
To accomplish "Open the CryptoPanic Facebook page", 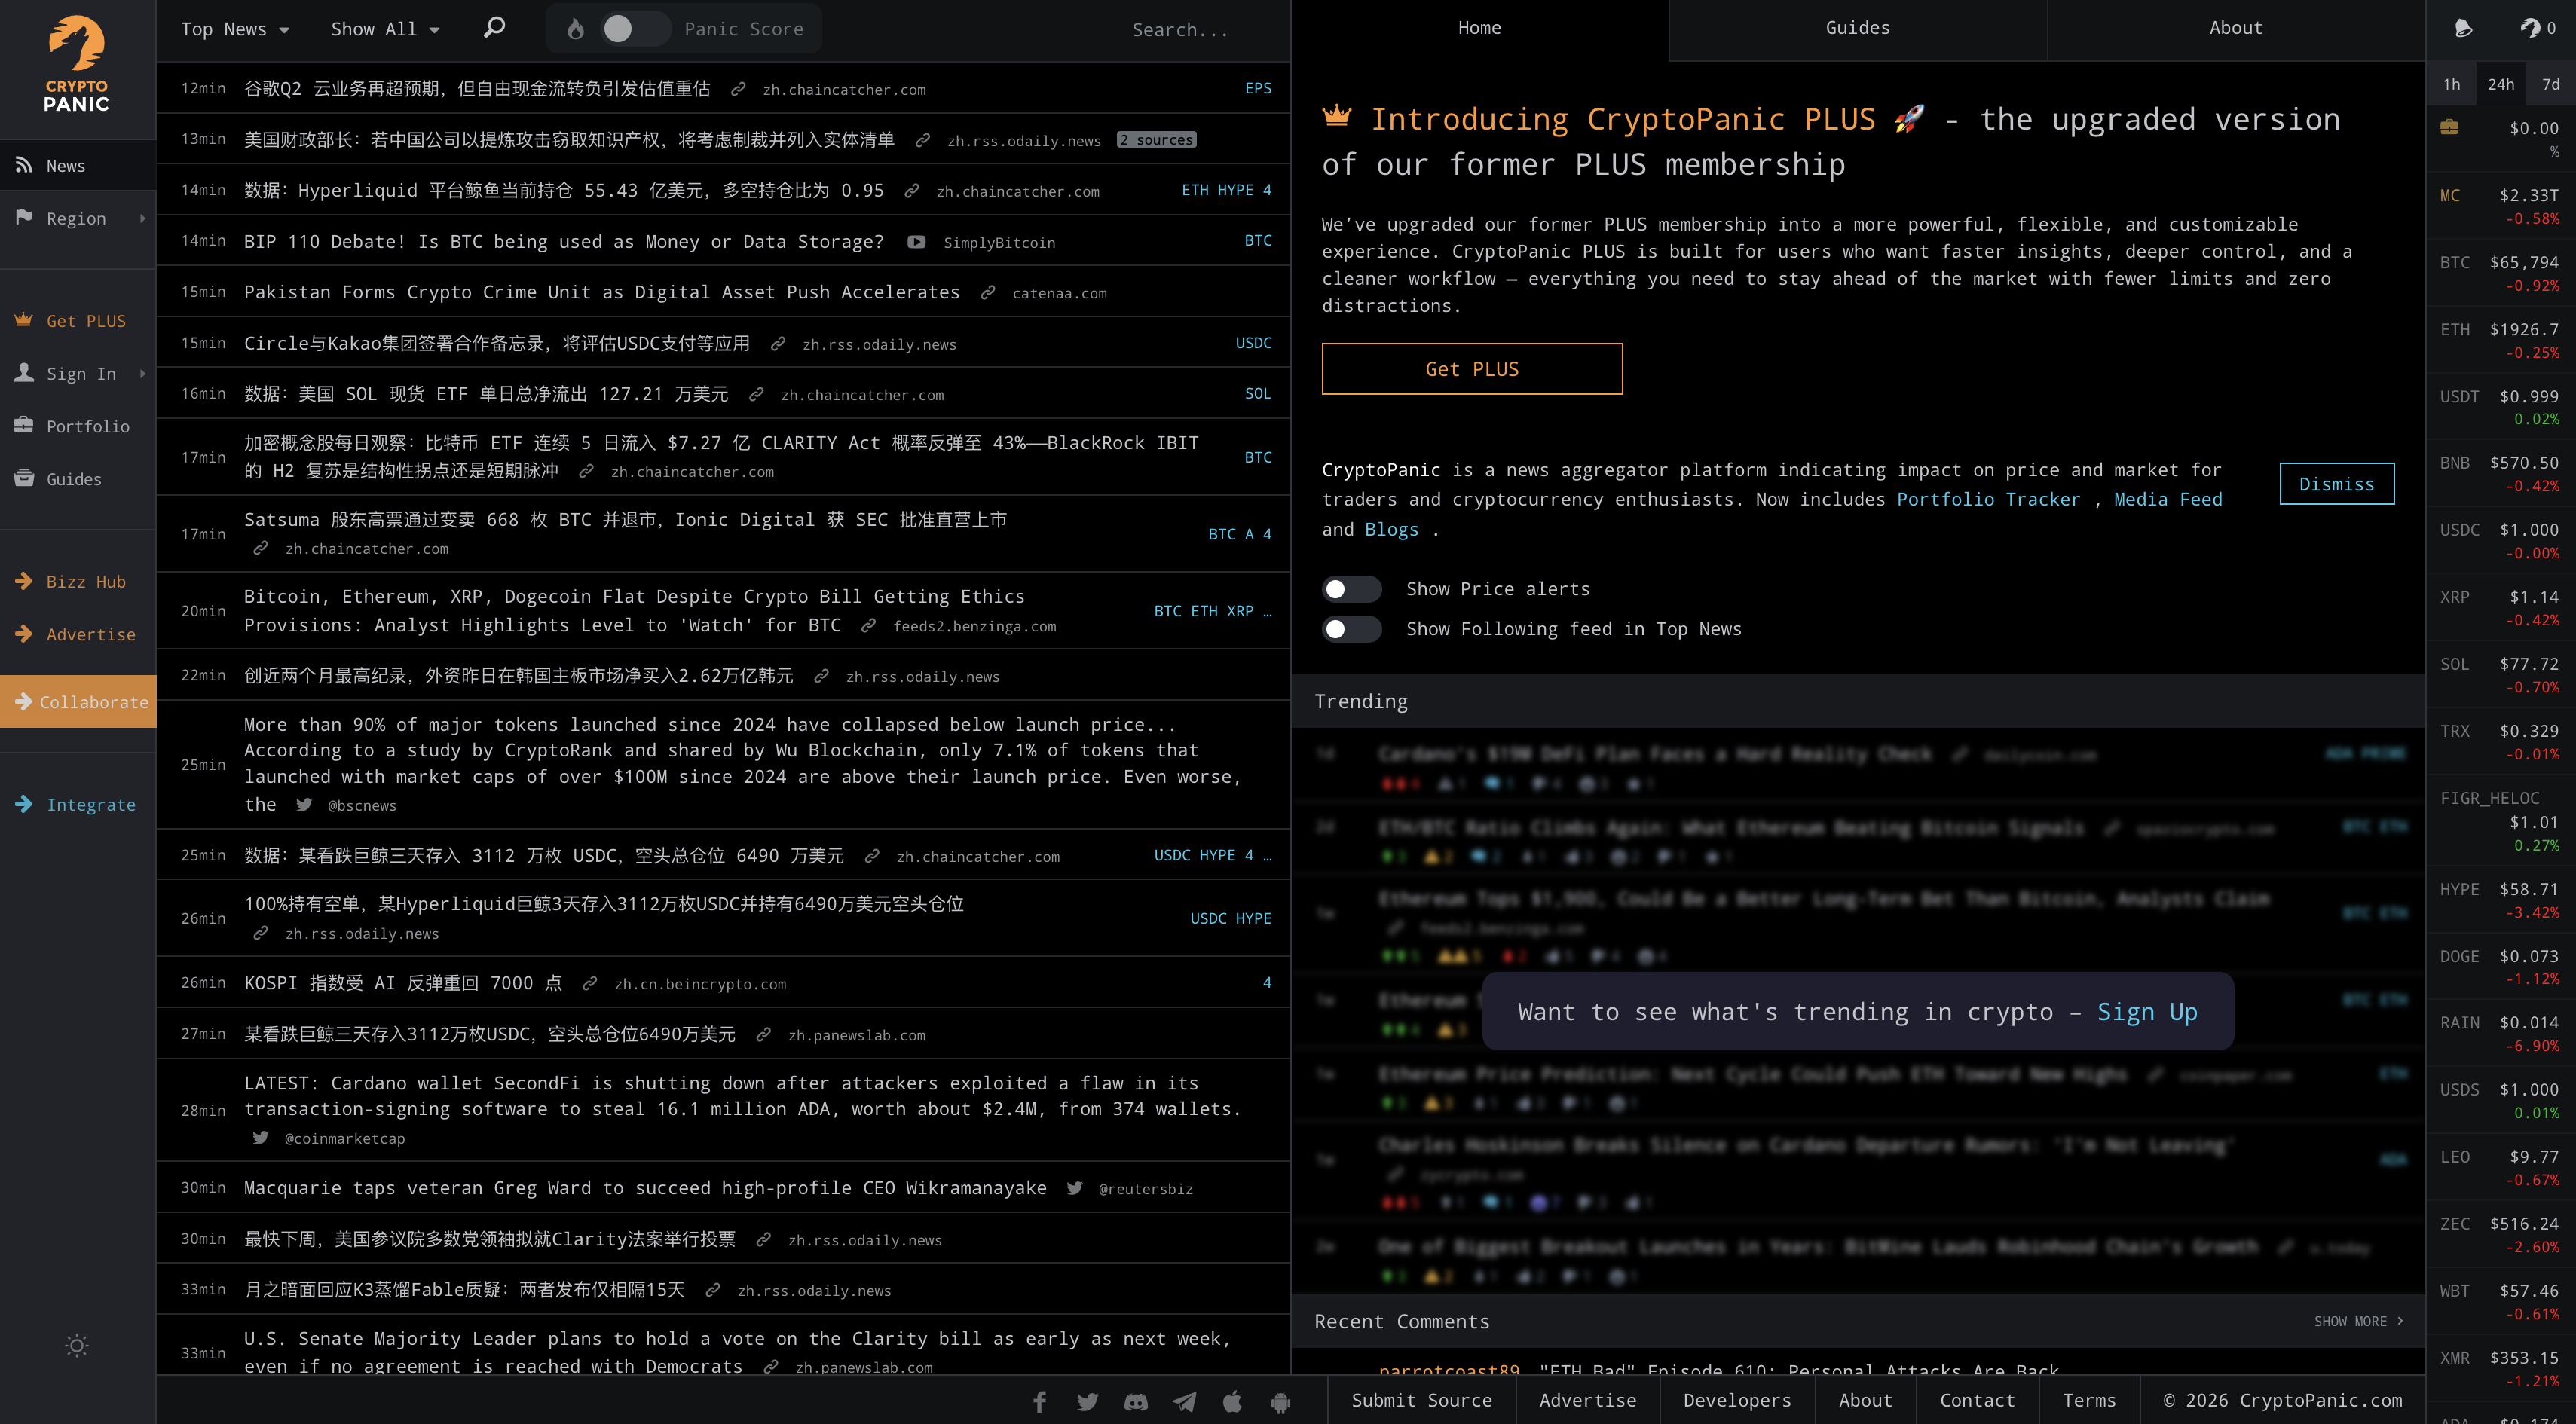I will pyautogui.click(x=1040, y=1401).
